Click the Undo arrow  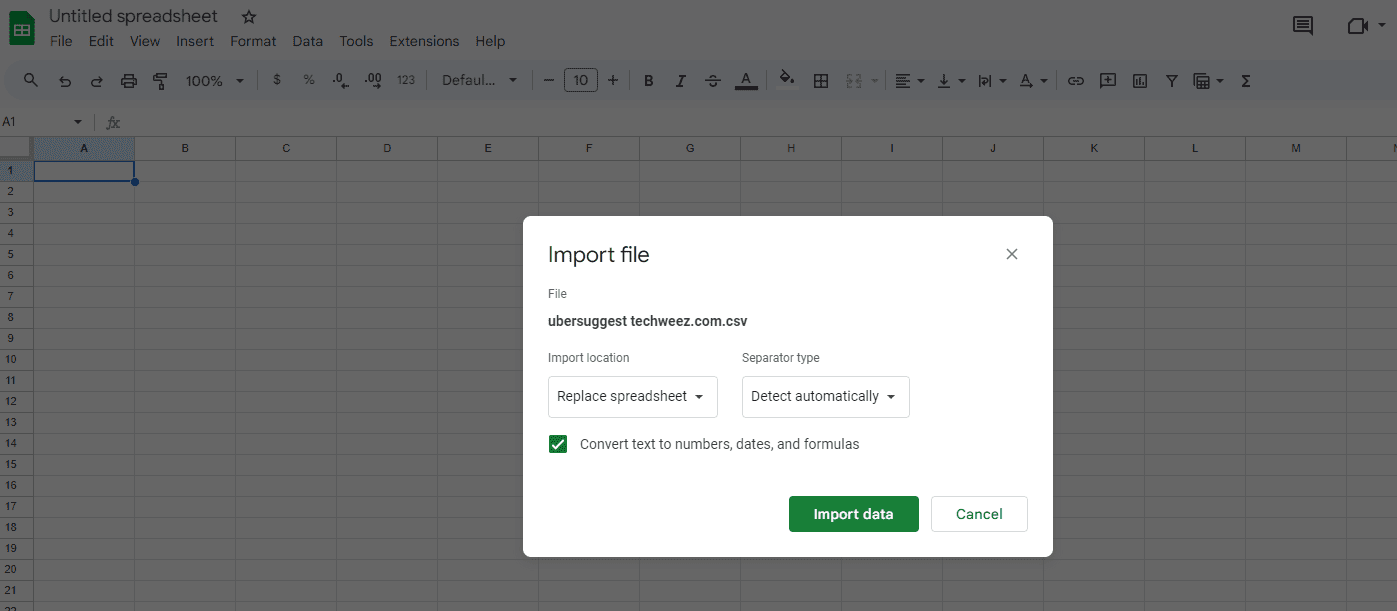(65, 81)
